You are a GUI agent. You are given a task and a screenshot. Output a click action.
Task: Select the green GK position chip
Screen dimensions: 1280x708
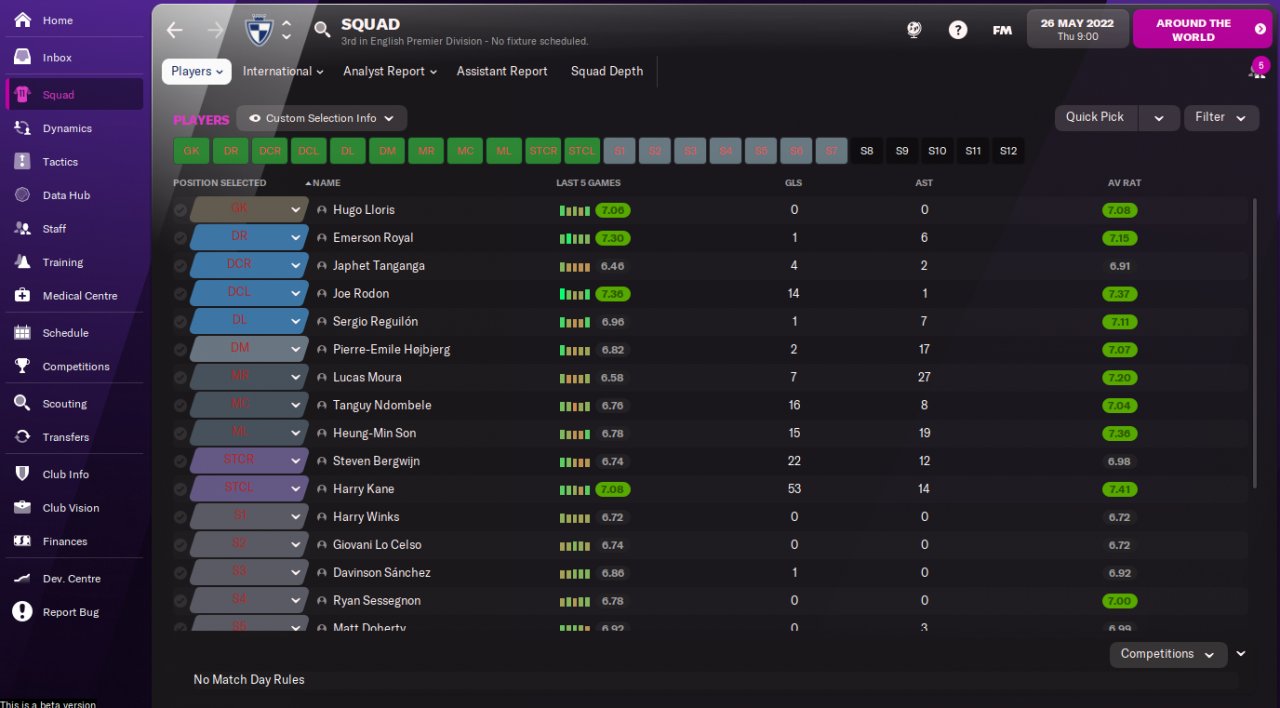tap(191, 151)
